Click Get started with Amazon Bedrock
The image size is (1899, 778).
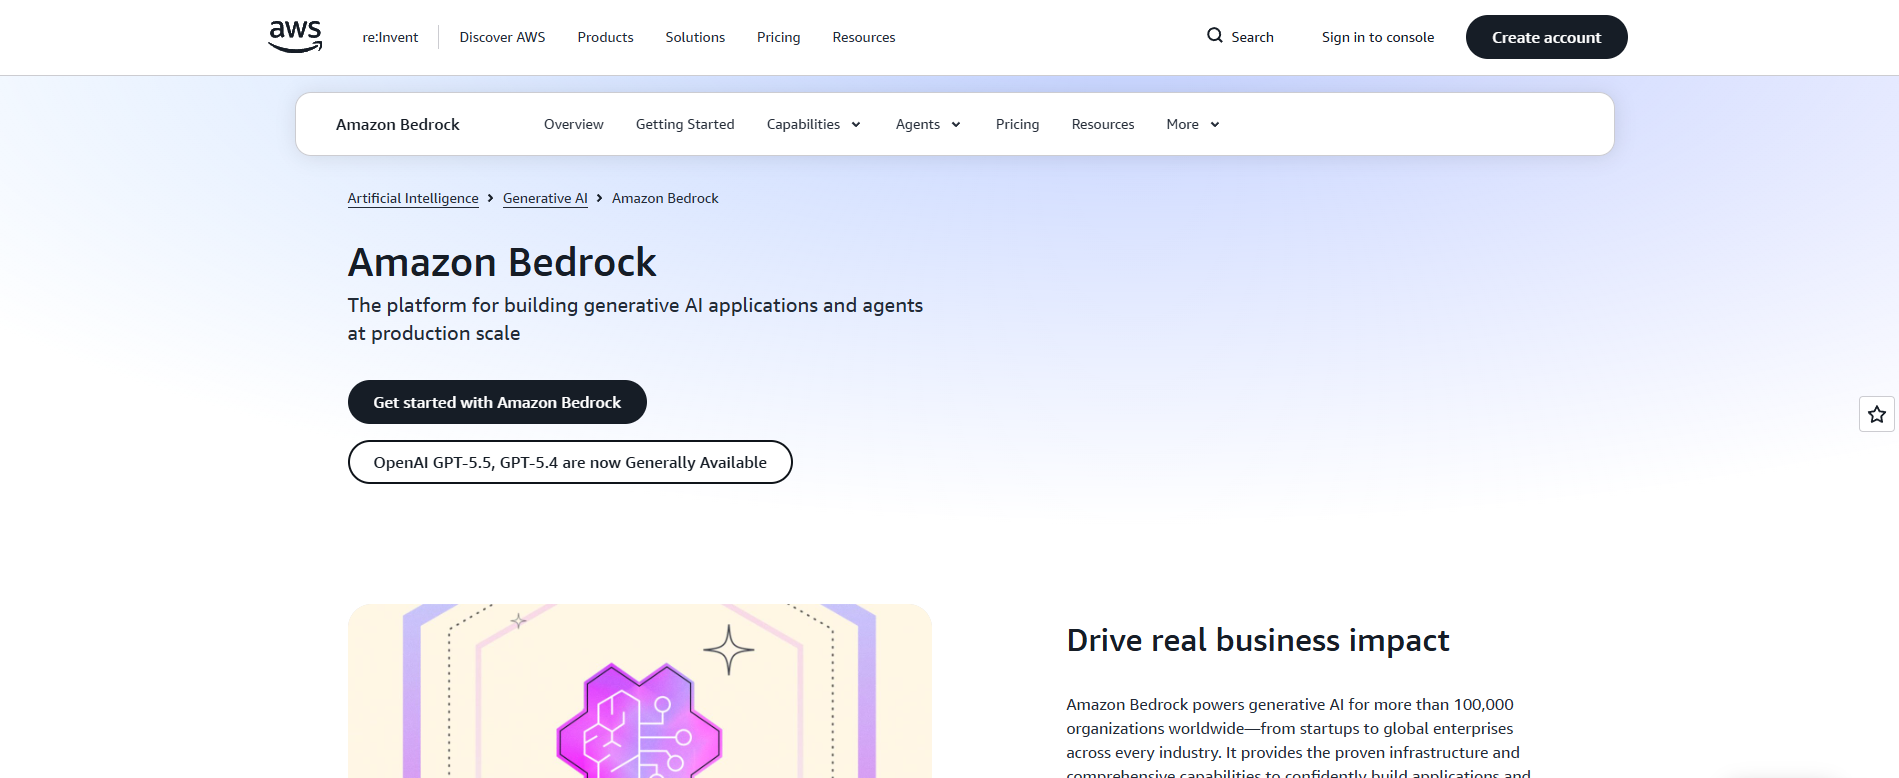point(497,402)
